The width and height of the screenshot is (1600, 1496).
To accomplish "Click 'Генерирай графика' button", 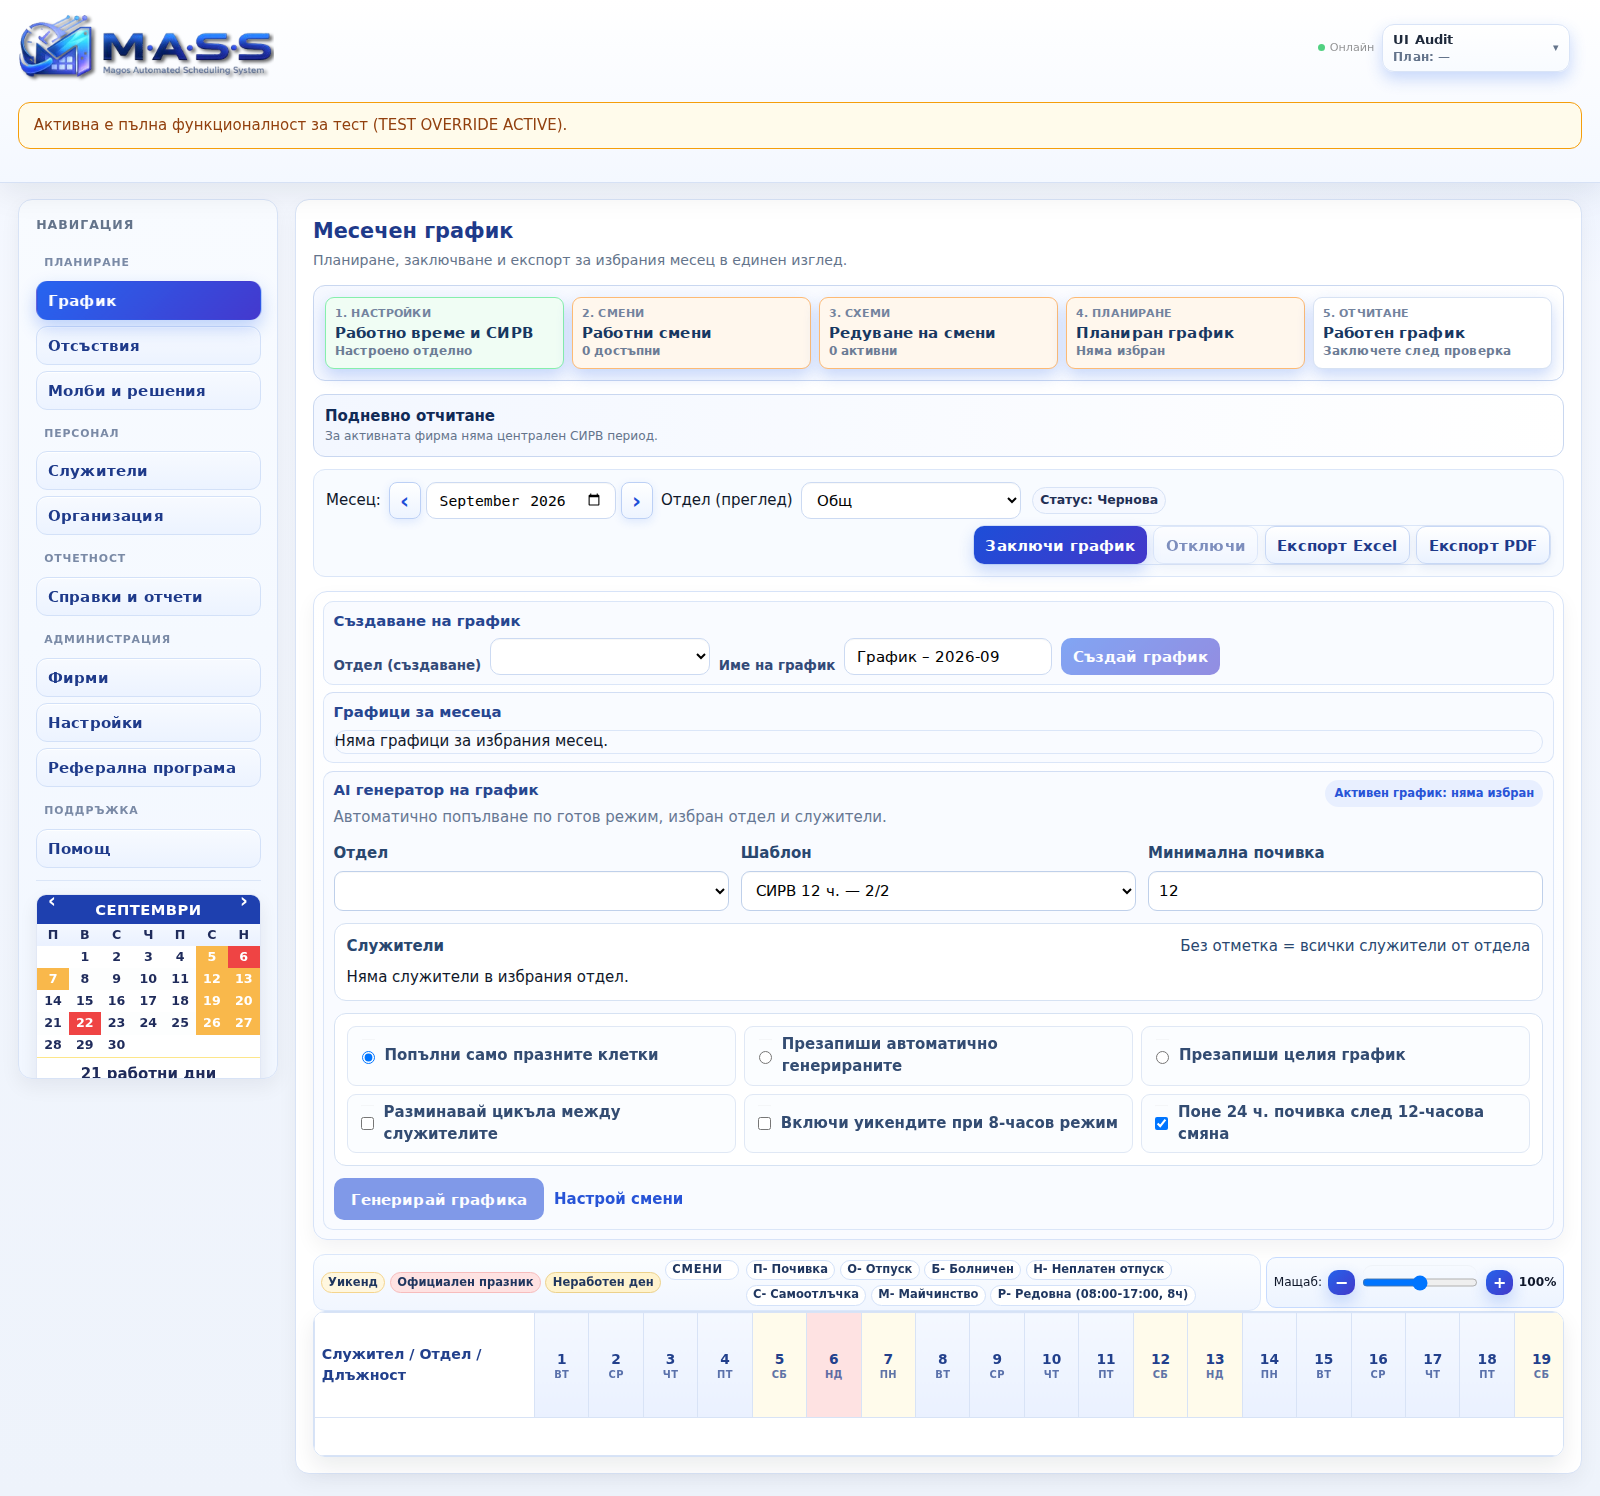I will click(x=439, y=1199).
